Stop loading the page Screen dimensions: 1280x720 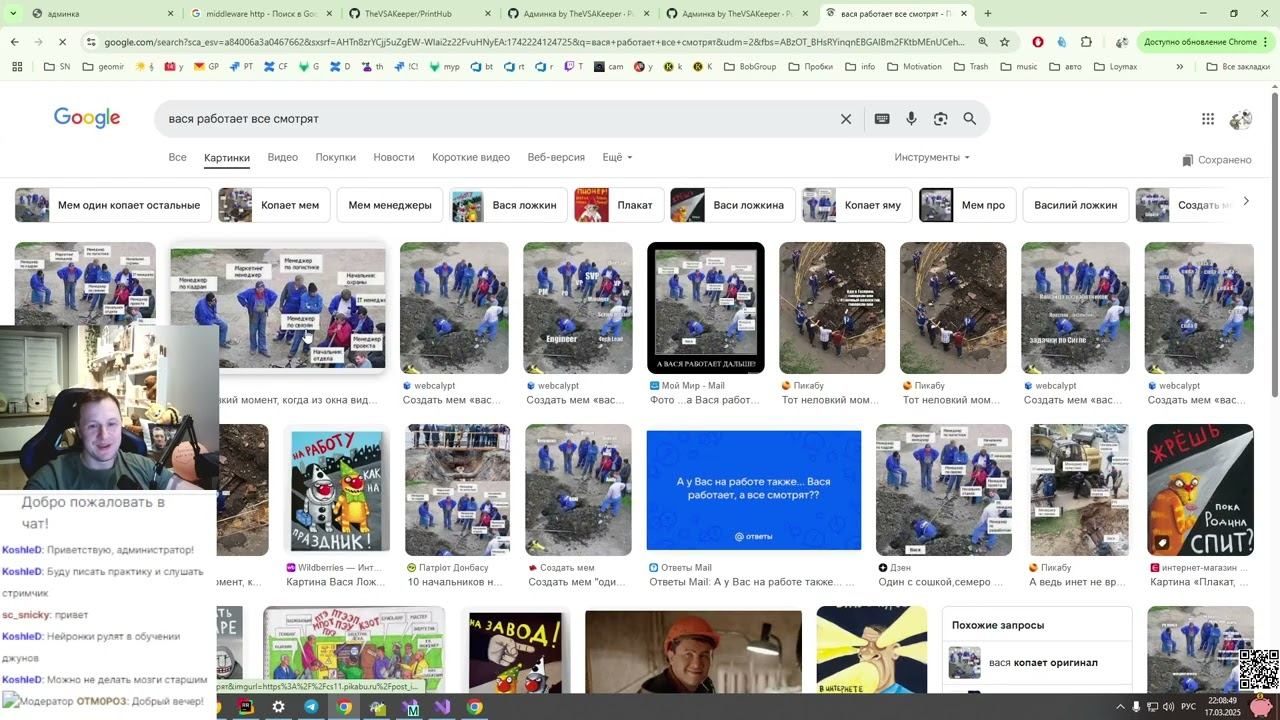coord(62,42)
